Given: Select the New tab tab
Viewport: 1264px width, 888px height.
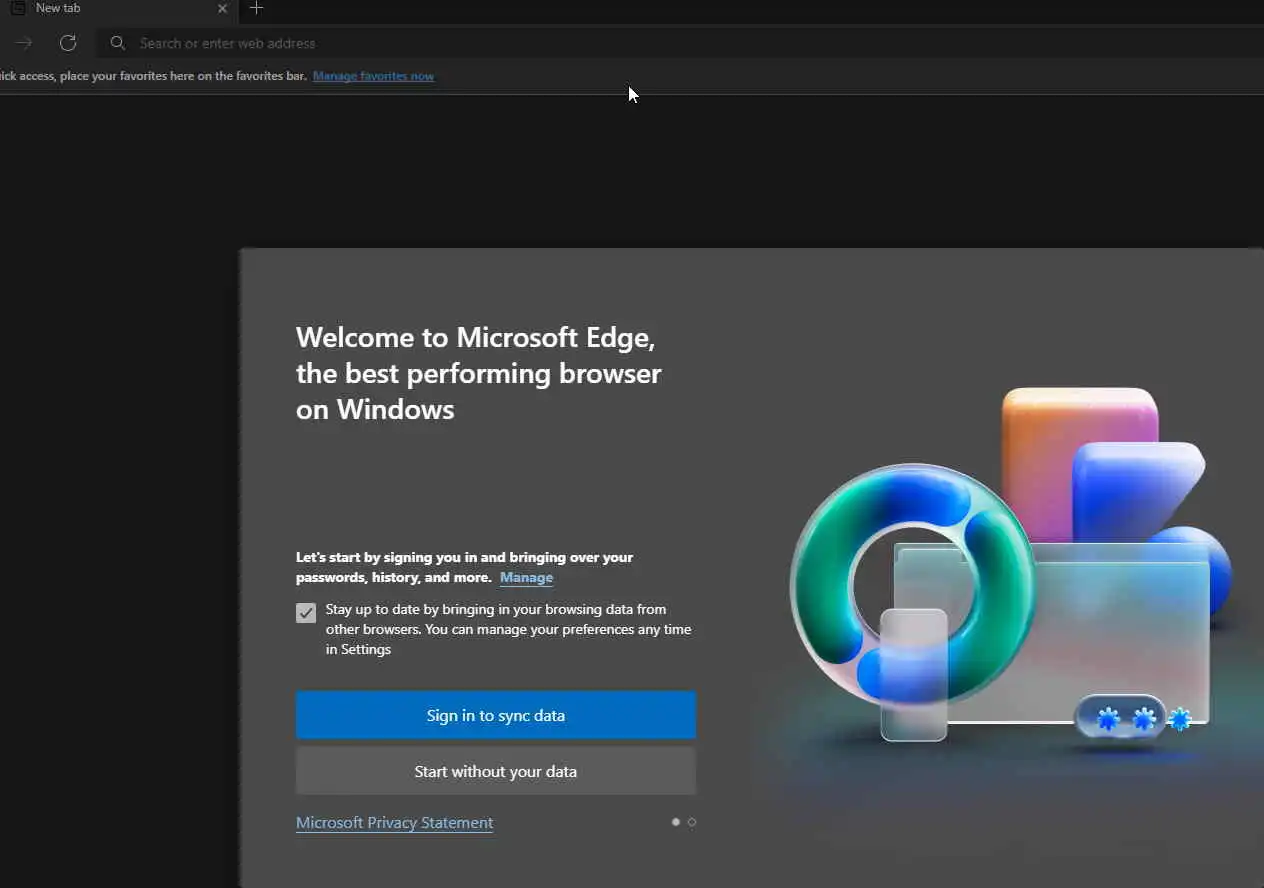Looking at the screenshot, I should [118, 9].
